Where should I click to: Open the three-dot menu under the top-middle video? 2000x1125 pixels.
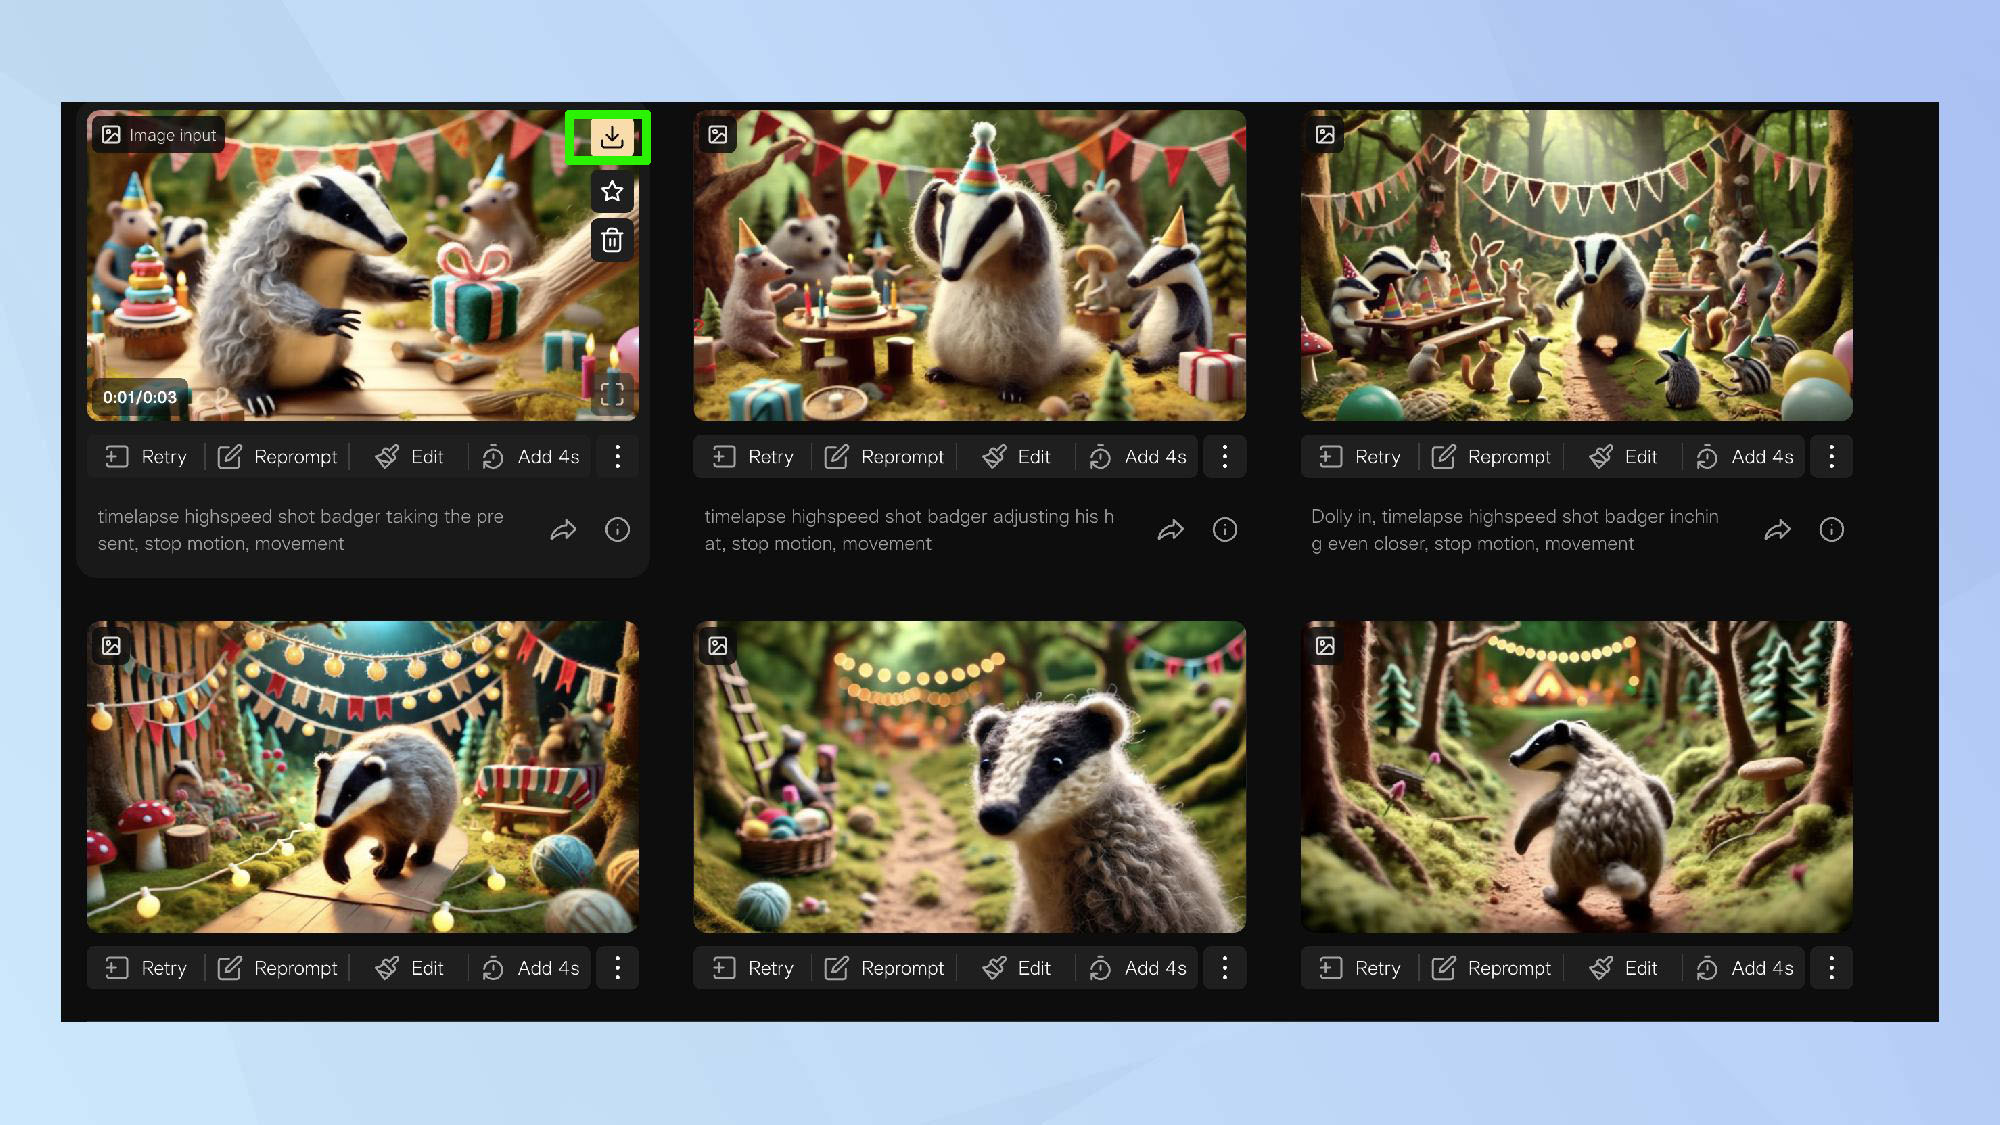pyautogui.click(x=1224, y=457)
